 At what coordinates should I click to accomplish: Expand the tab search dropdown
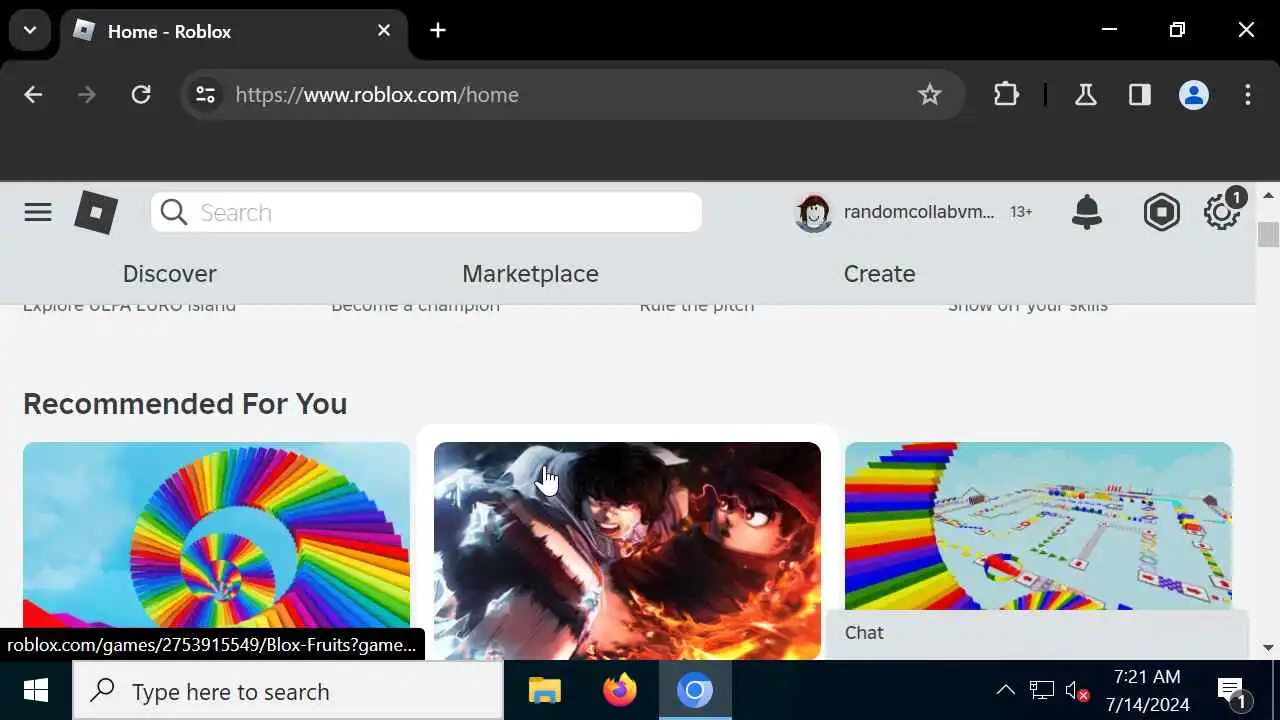tap(30, 31)
